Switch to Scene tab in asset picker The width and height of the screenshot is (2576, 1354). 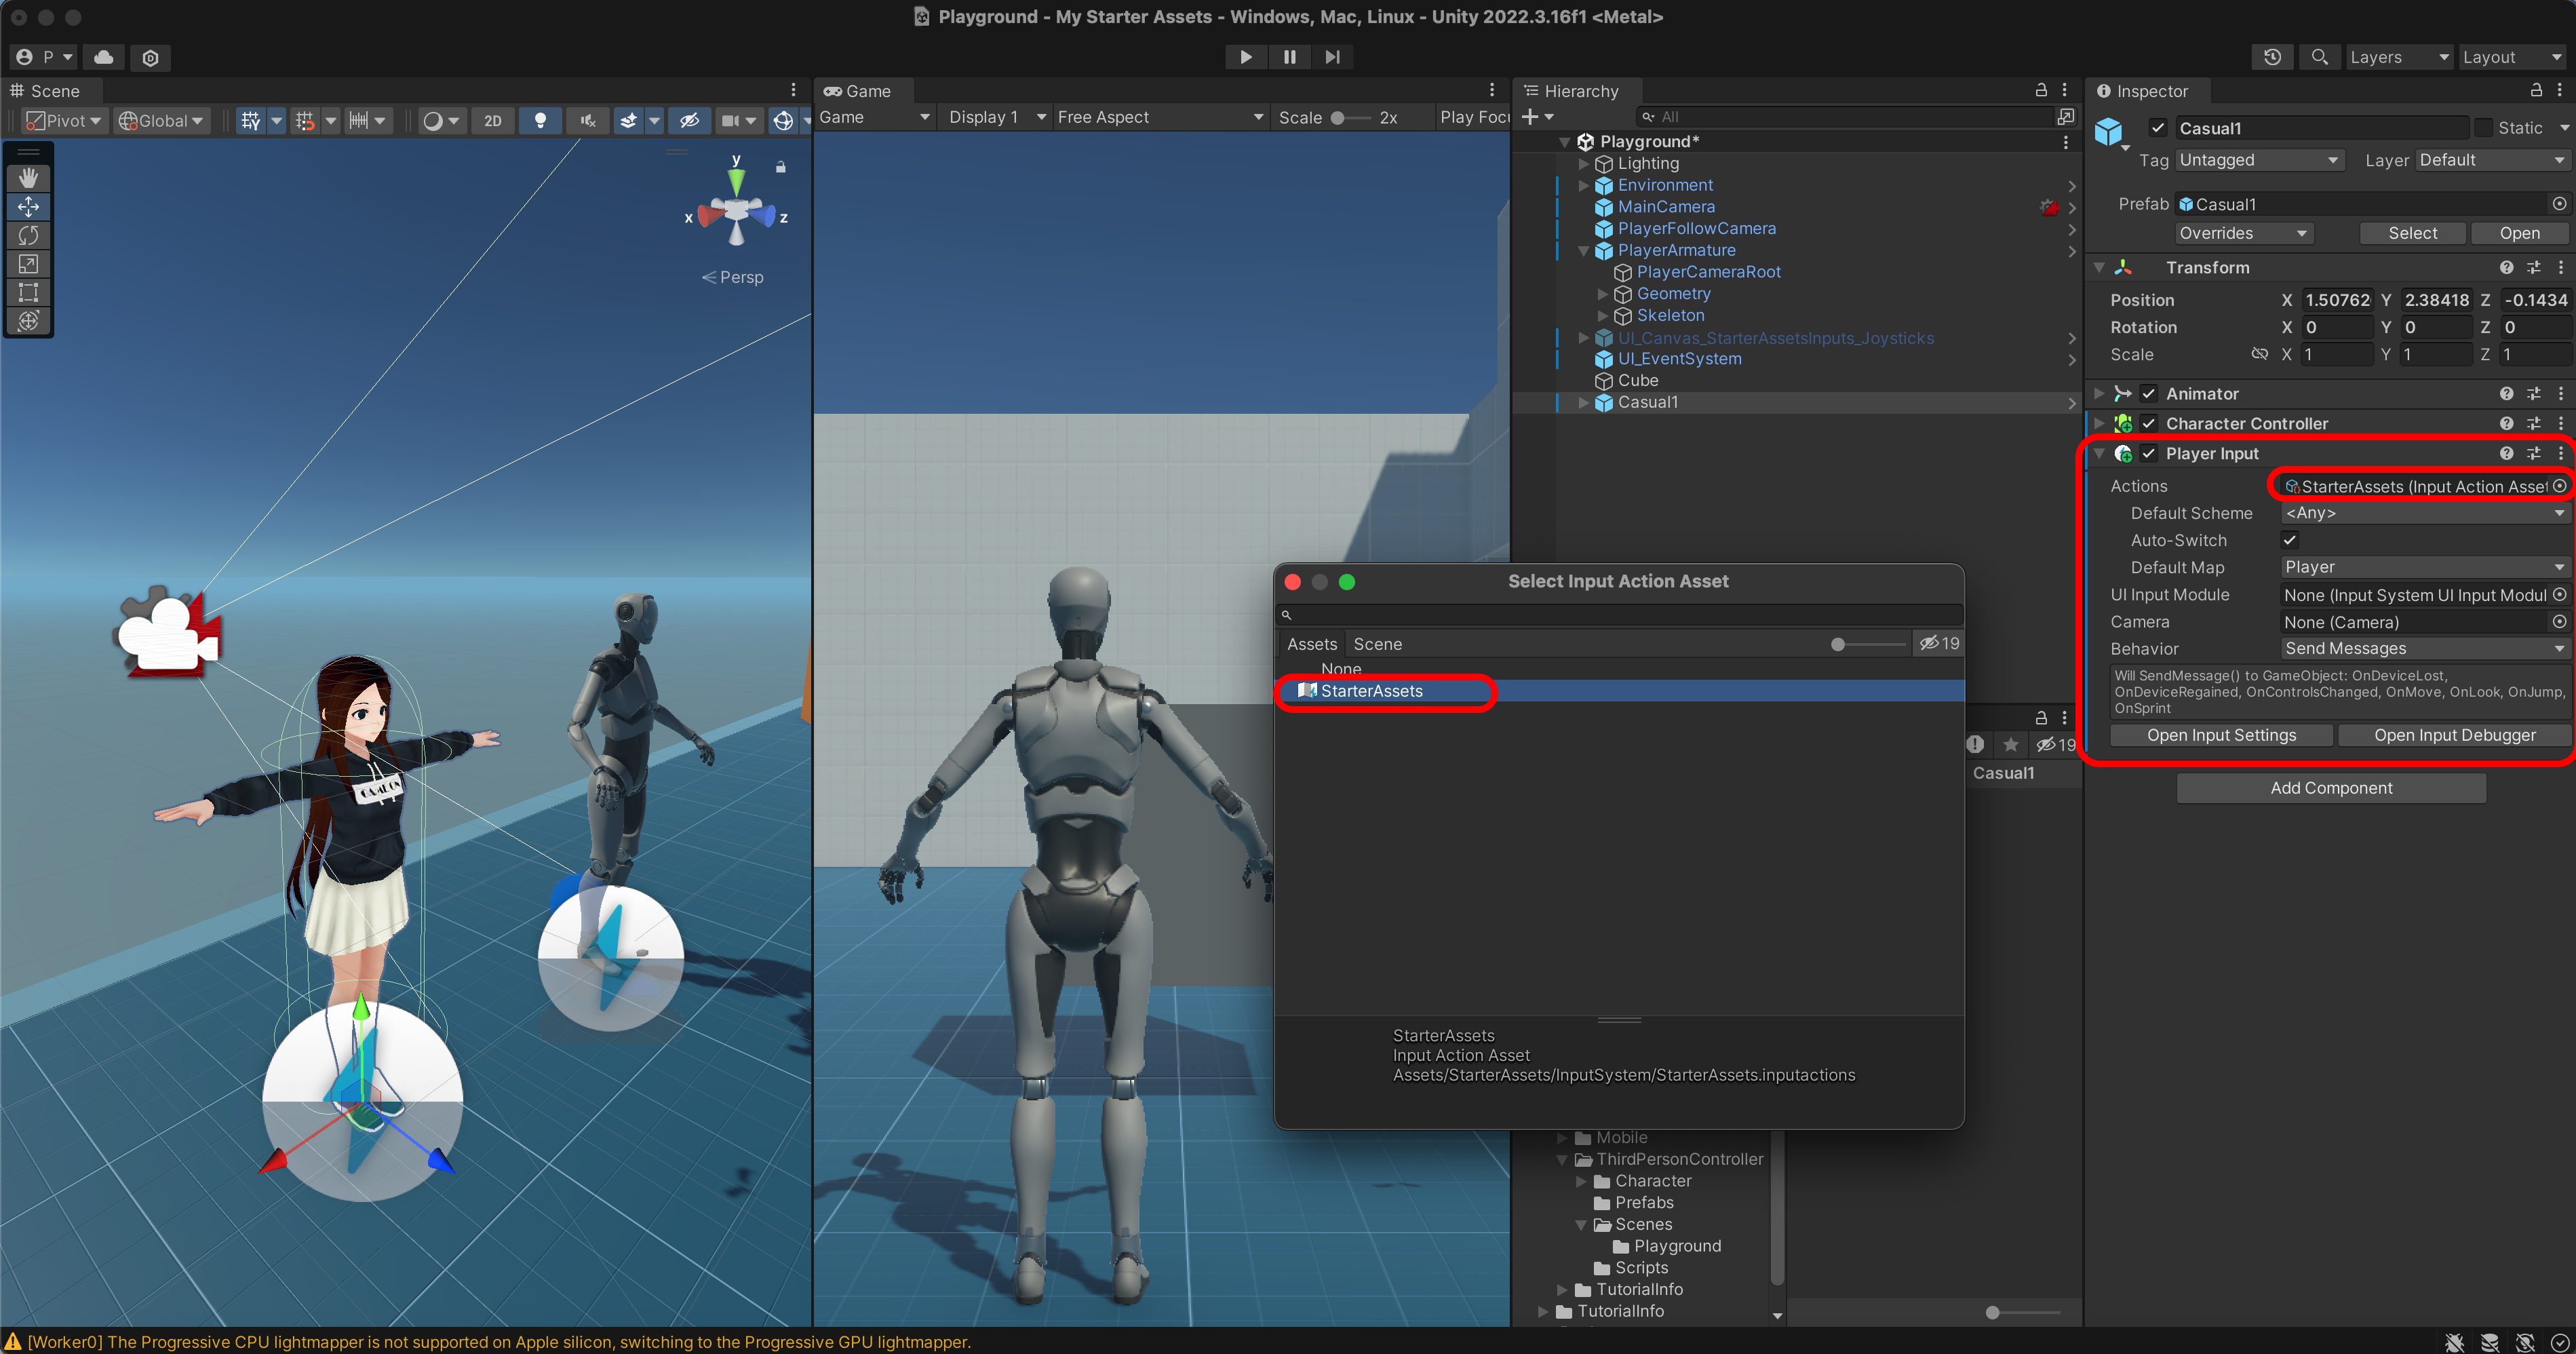coord(1377,644)
